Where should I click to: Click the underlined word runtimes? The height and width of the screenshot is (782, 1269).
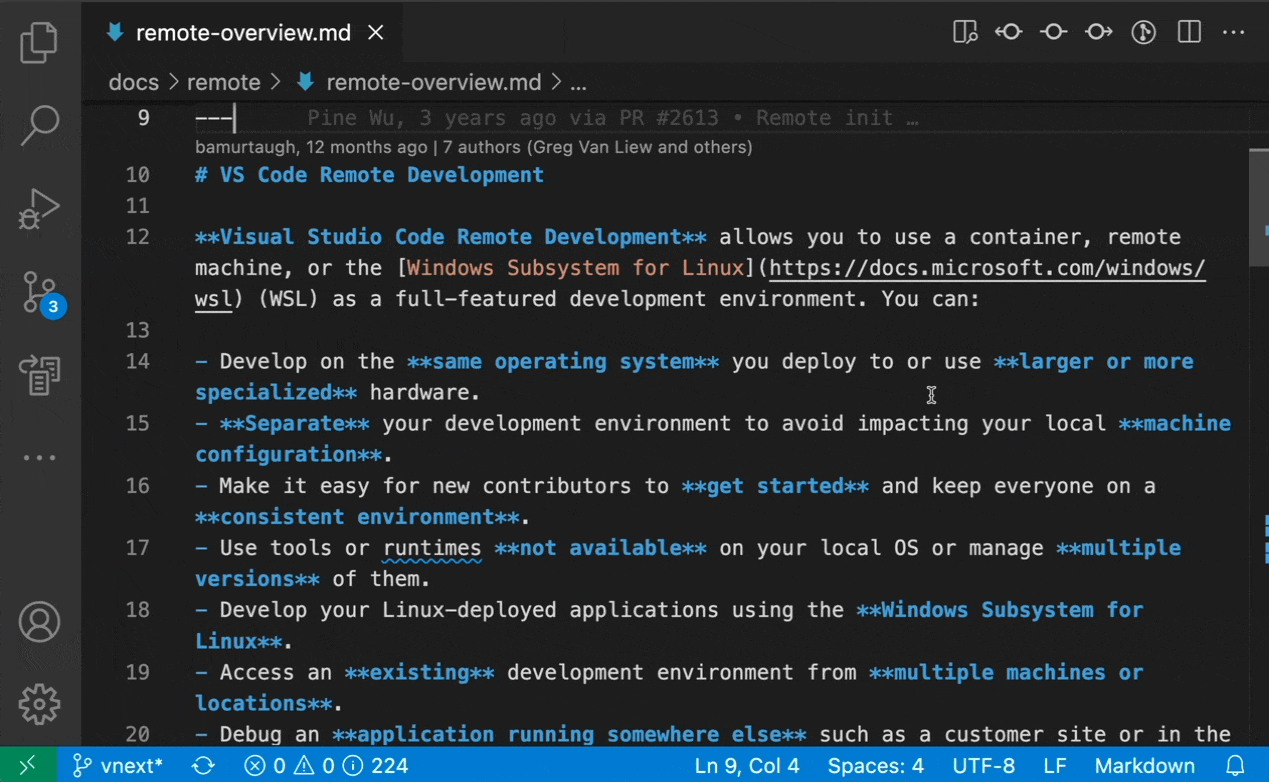432,548
